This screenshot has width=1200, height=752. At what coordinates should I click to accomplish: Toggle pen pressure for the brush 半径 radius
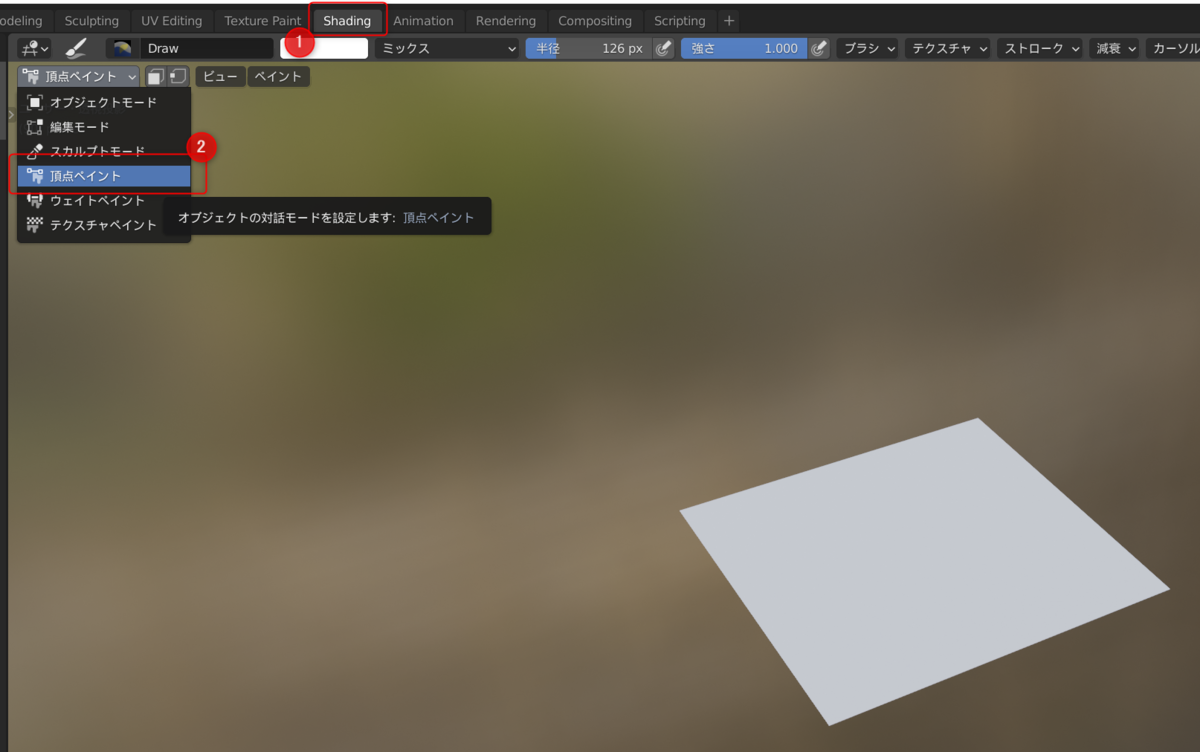663,47
